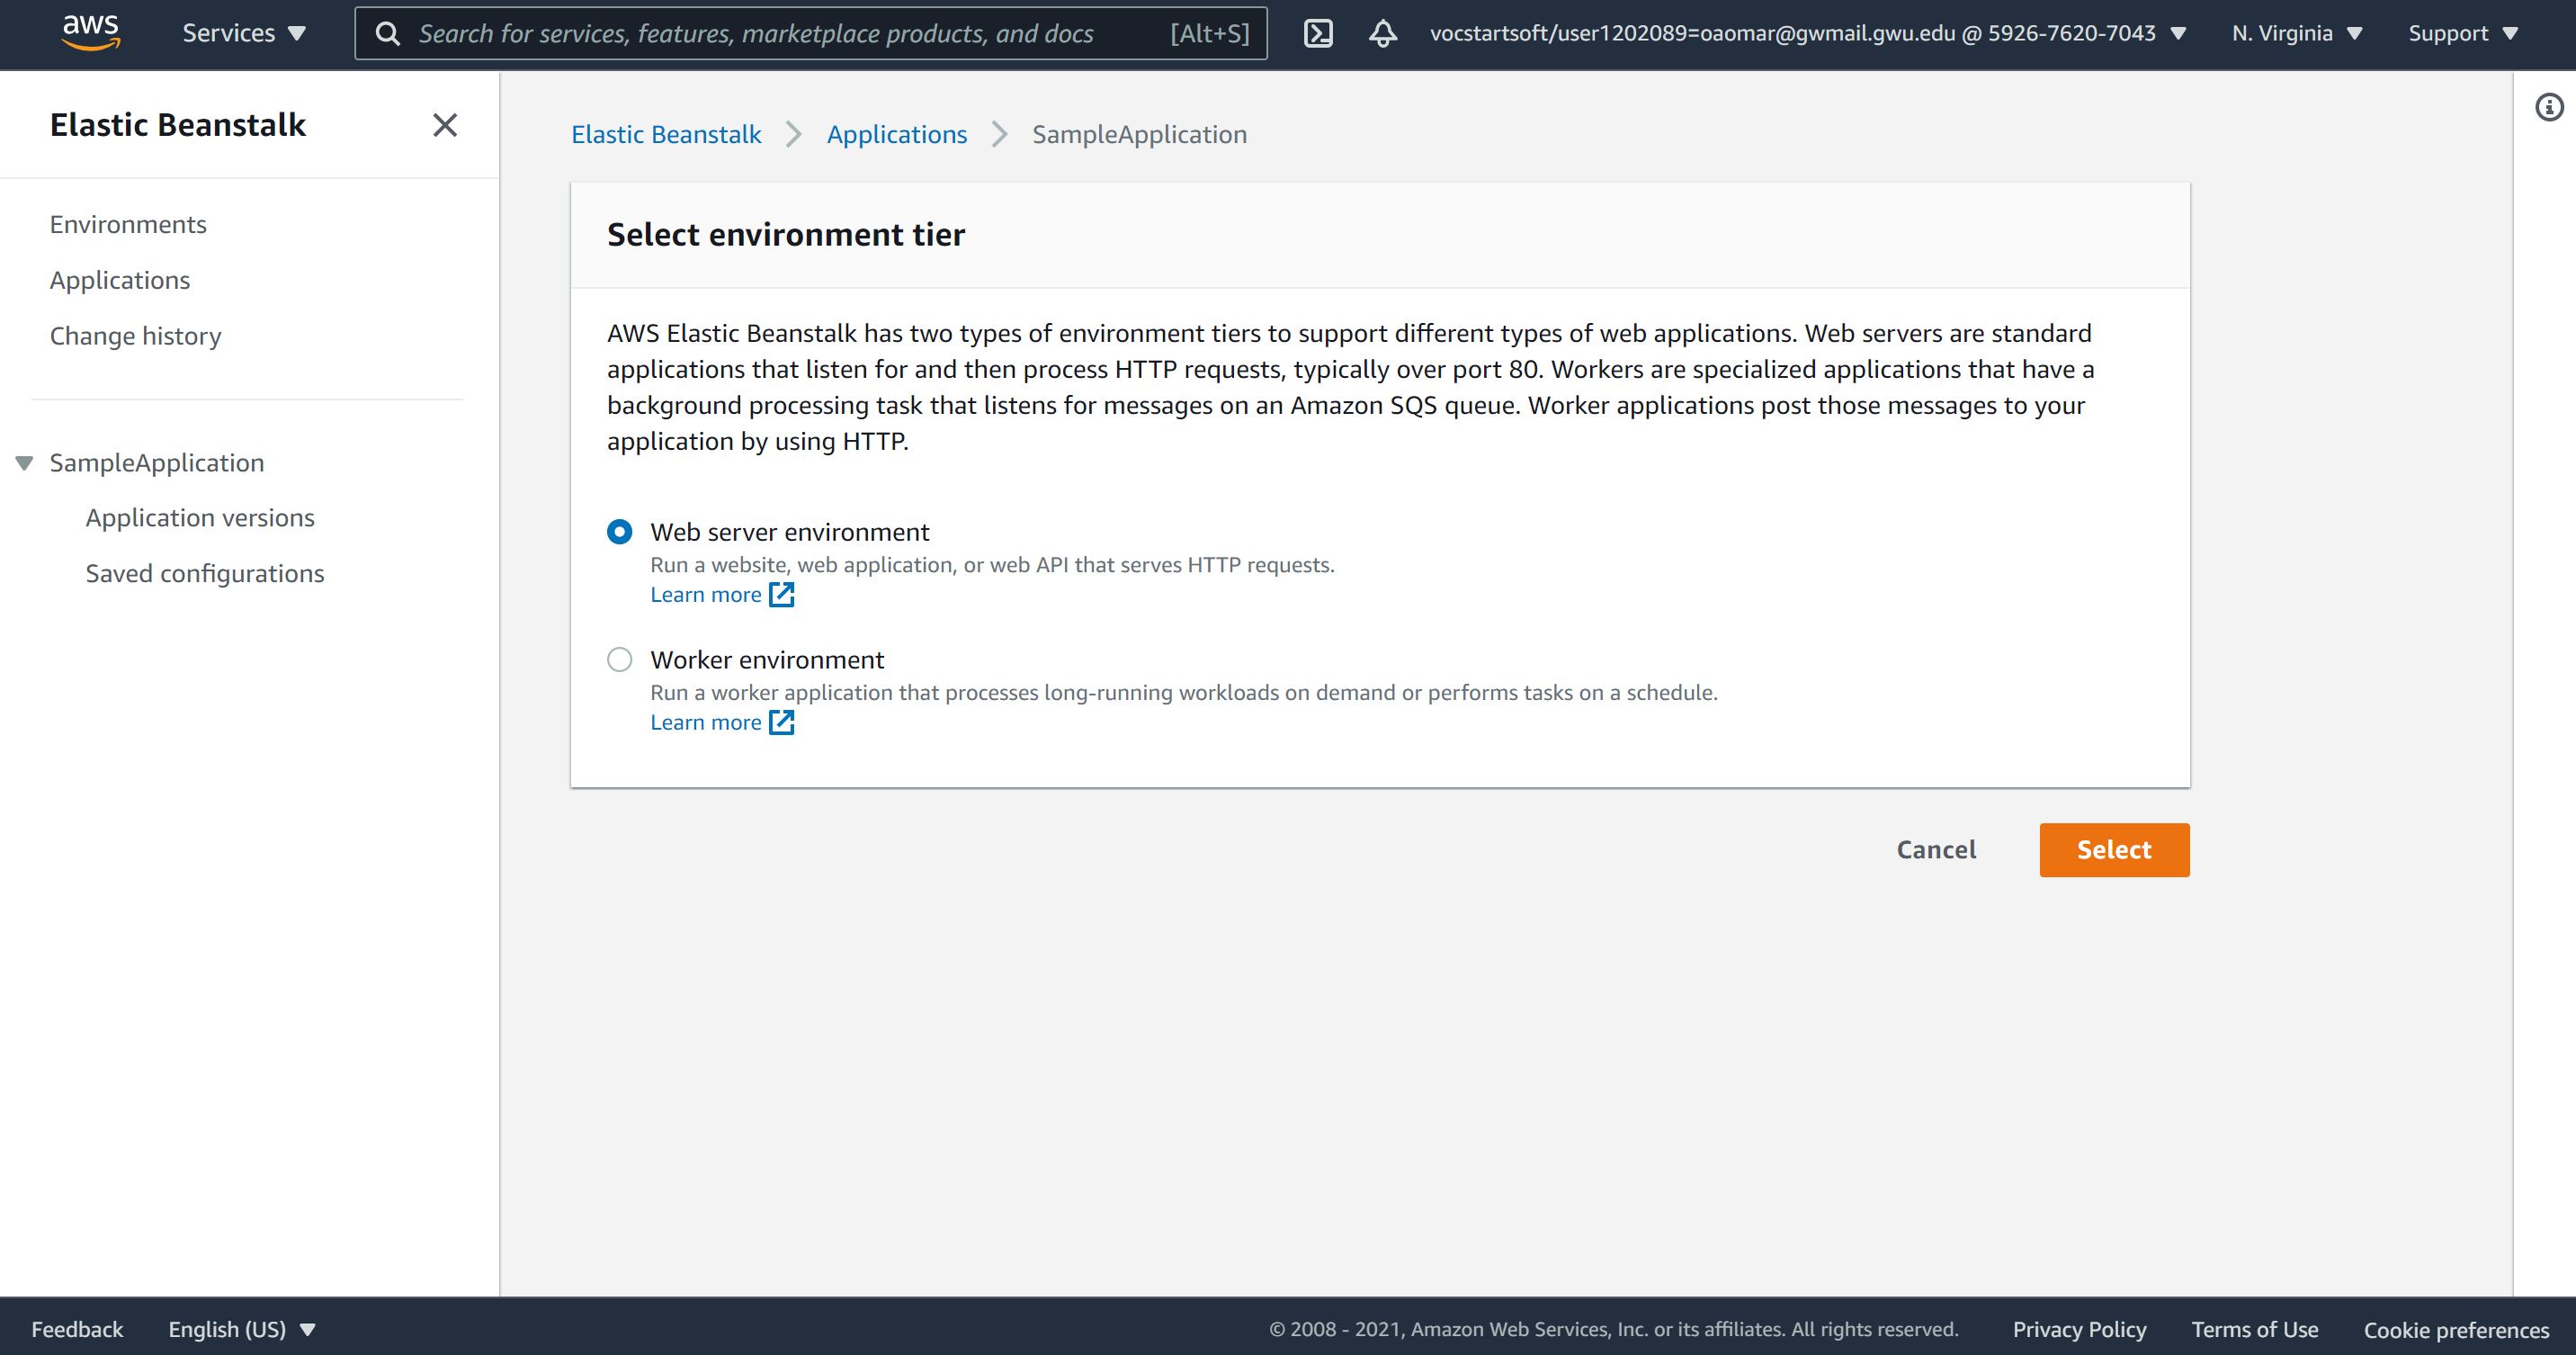Viewport: 2576px width, 1355px height.
Task: Select the Worker environment radio button
Action: pos(620,660)
